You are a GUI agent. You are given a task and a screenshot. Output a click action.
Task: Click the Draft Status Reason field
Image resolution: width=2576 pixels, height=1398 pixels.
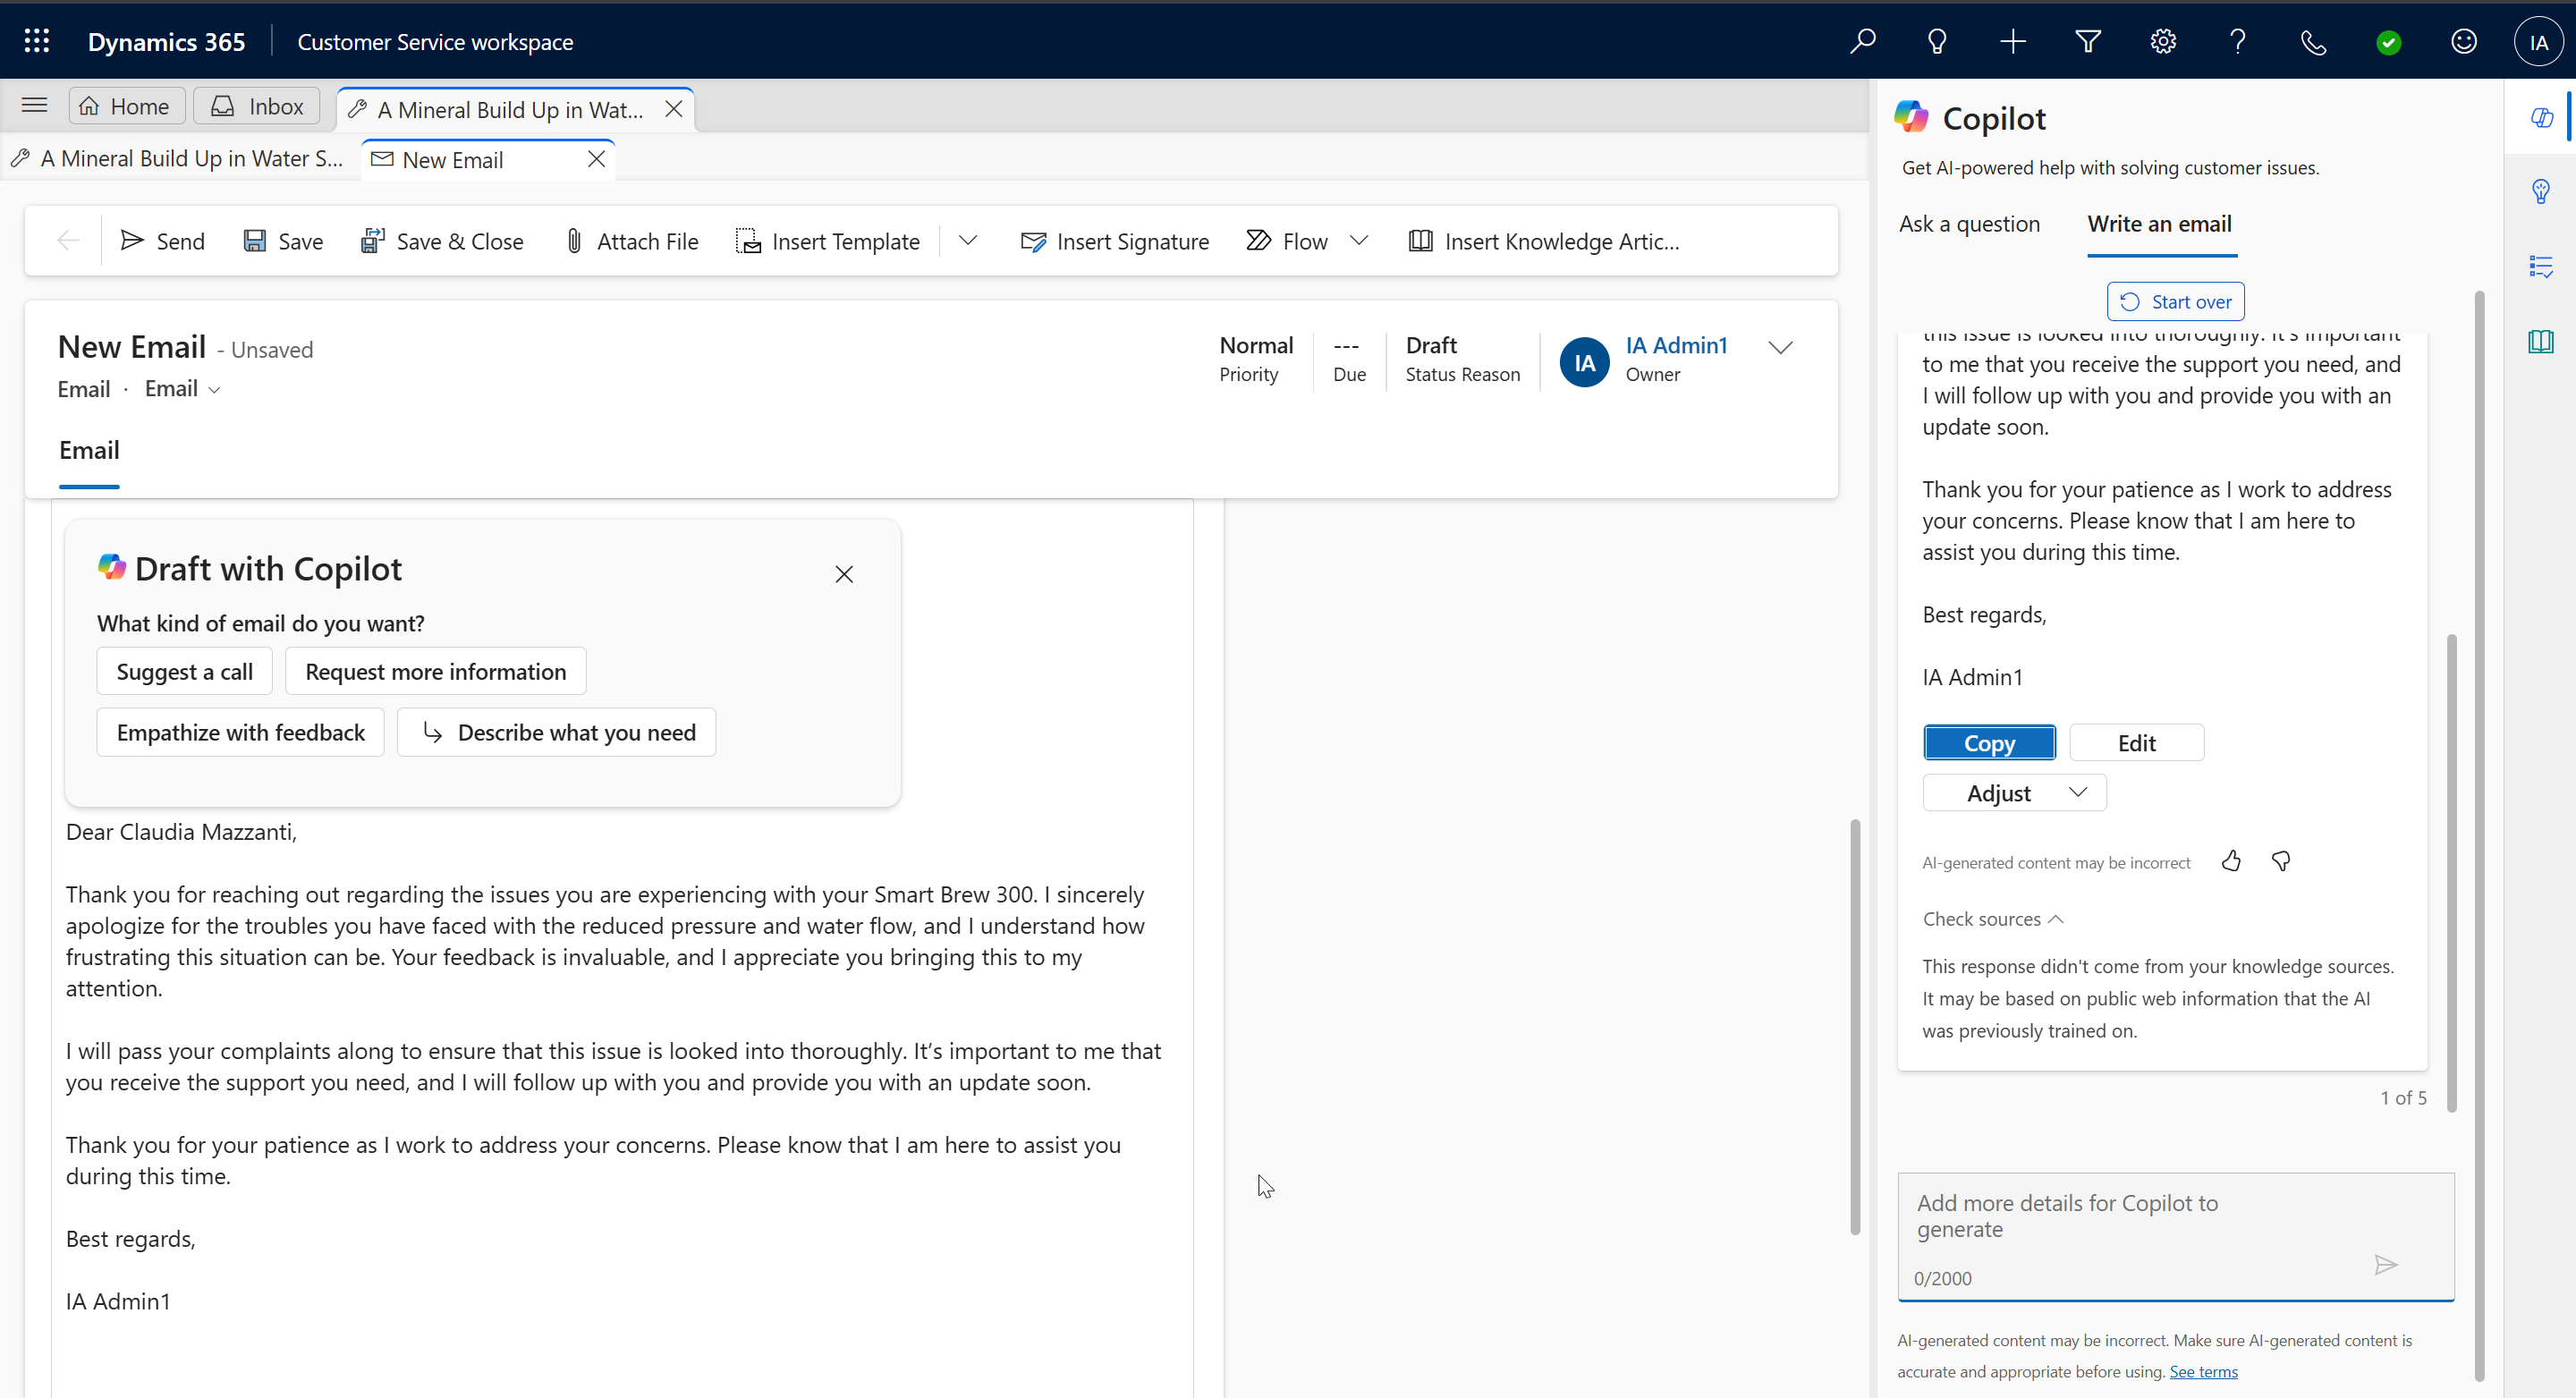[1462, 359]
